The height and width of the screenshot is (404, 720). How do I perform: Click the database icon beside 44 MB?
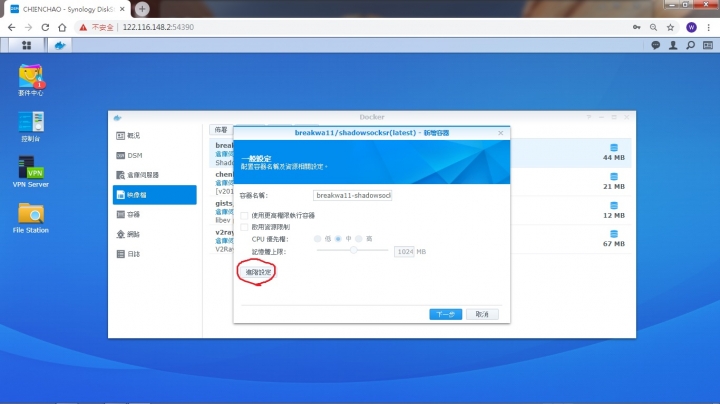point(614,147)
